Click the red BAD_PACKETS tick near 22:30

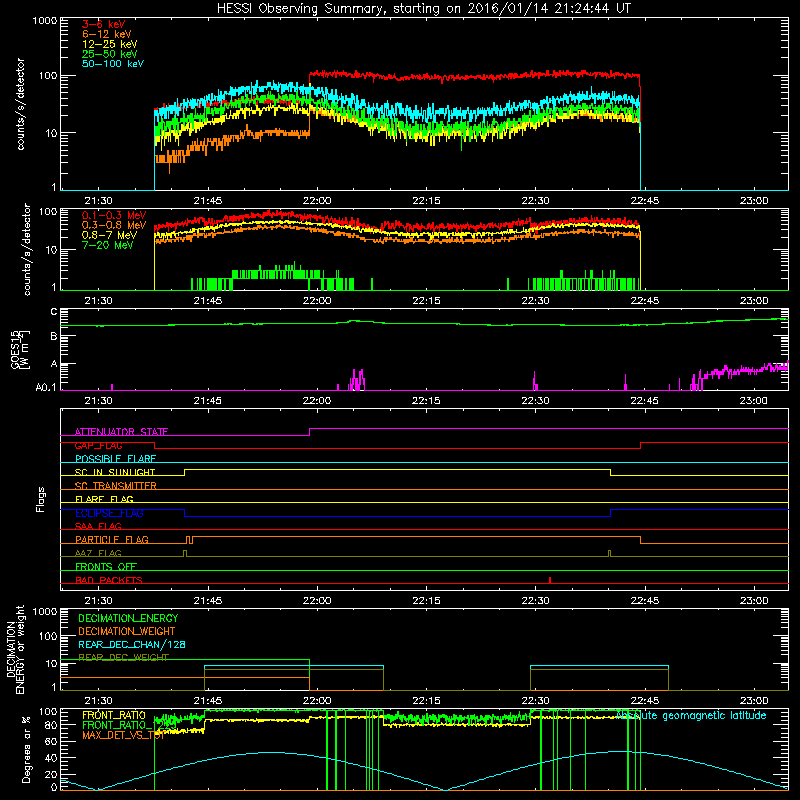pos(550,580)
